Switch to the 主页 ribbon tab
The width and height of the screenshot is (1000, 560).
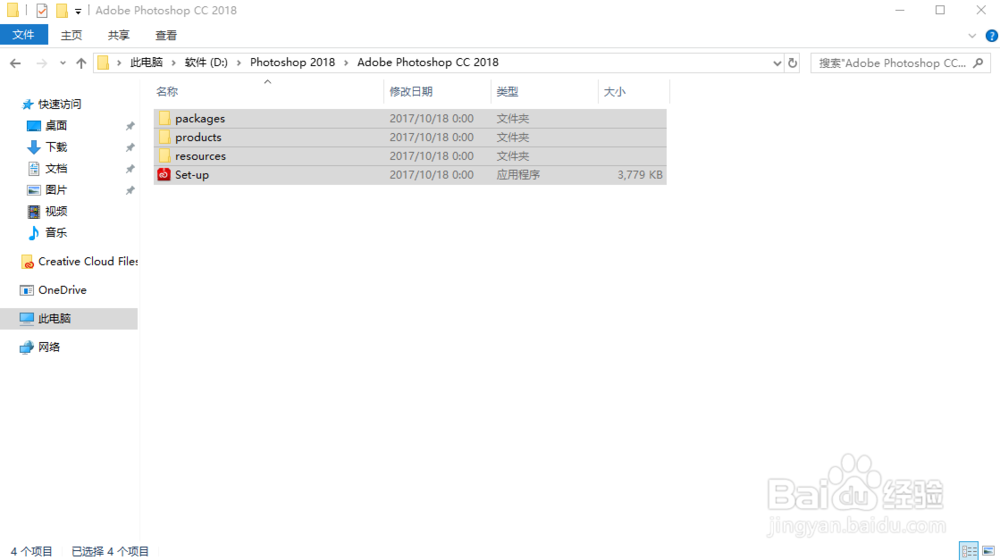tap(71, 35)
